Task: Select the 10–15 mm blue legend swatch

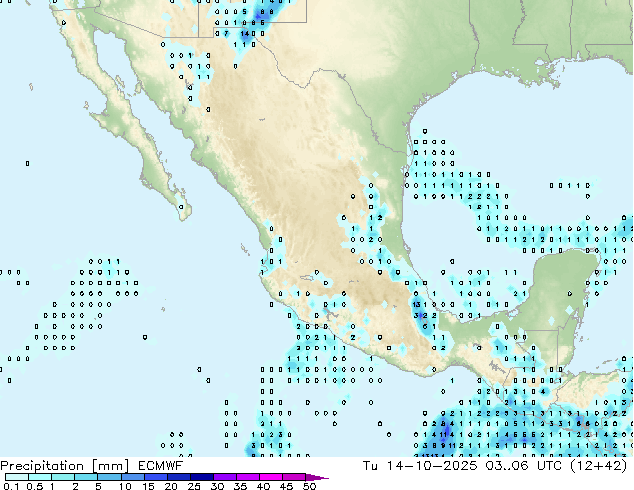Action: pos(132,477)
